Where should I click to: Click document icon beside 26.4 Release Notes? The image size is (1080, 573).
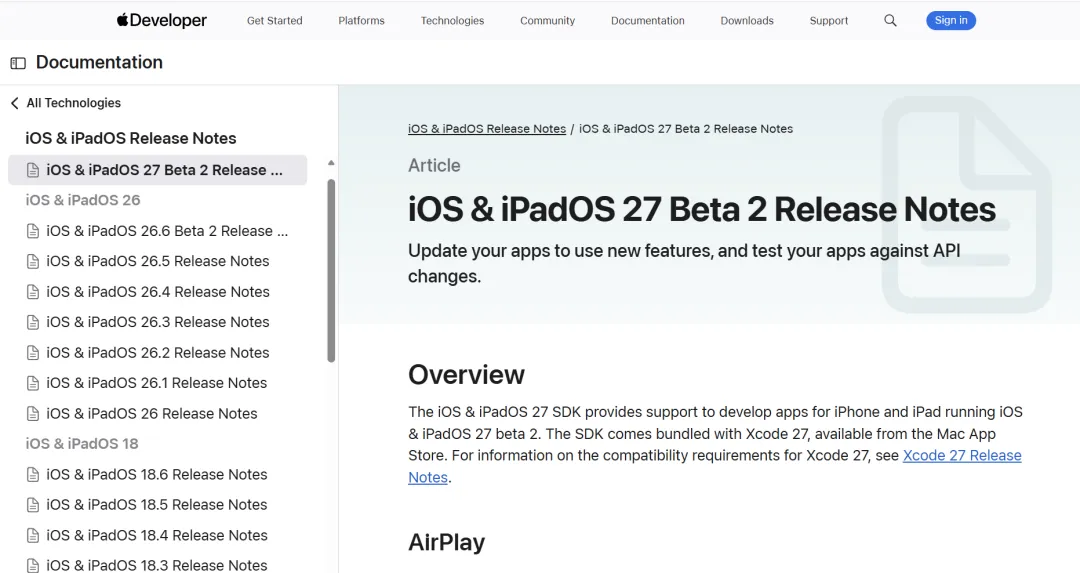pos(32,292)
